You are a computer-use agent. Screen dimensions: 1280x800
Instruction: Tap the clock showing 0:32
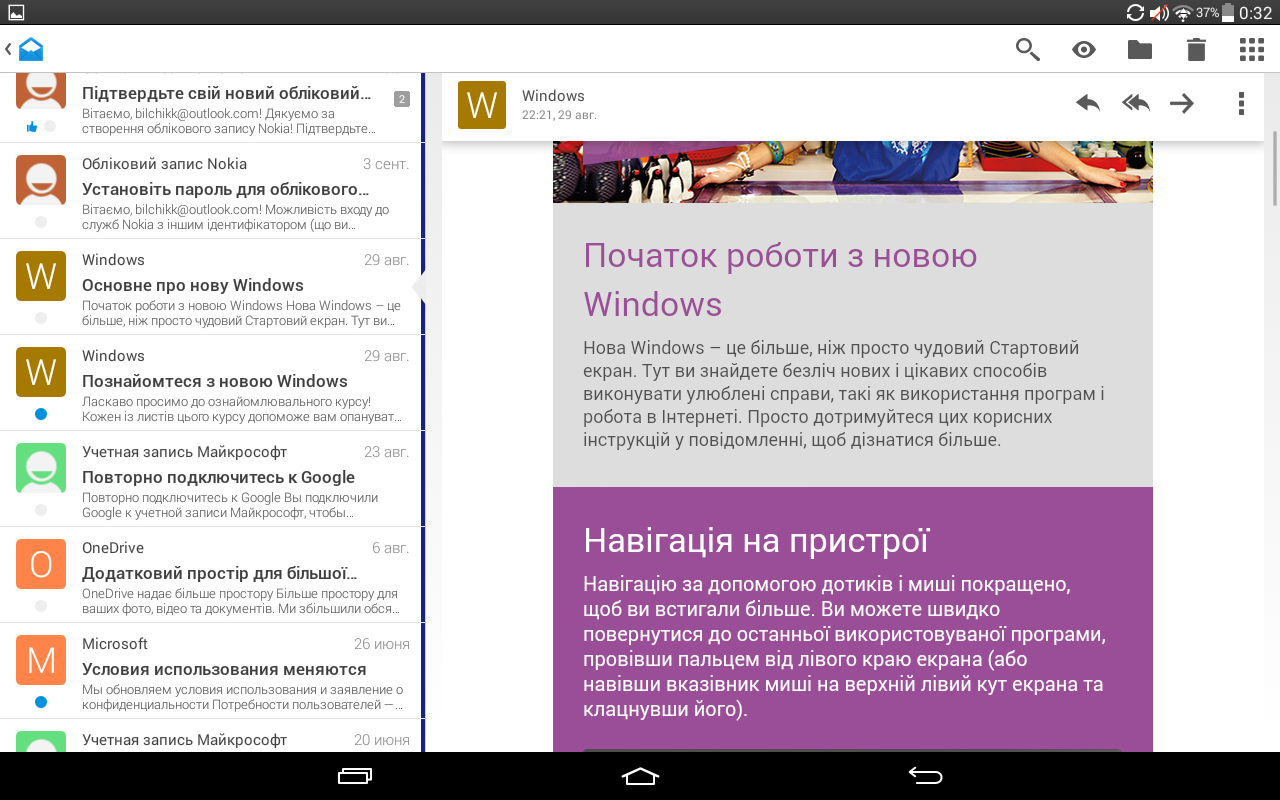coord(1256,13)
